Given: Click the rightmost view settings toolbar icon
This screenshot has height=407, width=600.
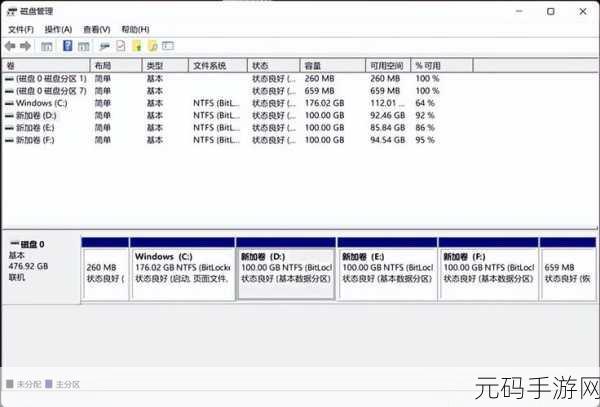Looking at the screenshot, I should tap(168, 46).
